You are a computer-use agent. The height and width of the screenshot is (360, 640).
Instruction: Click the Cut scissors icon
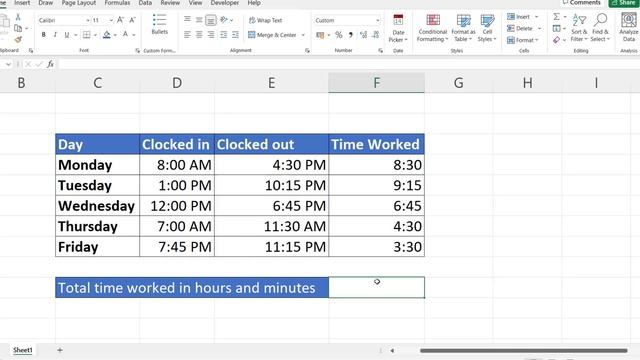[18, 17]
